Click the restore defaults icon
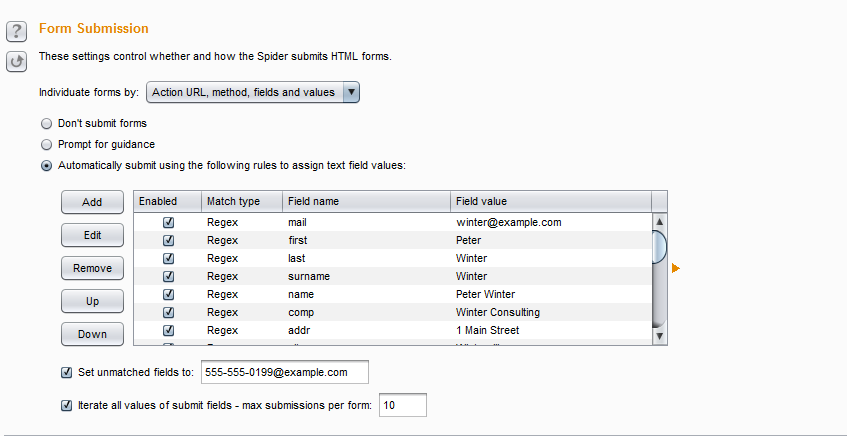Viewport: 847px width, 436px height. point(16,62)
